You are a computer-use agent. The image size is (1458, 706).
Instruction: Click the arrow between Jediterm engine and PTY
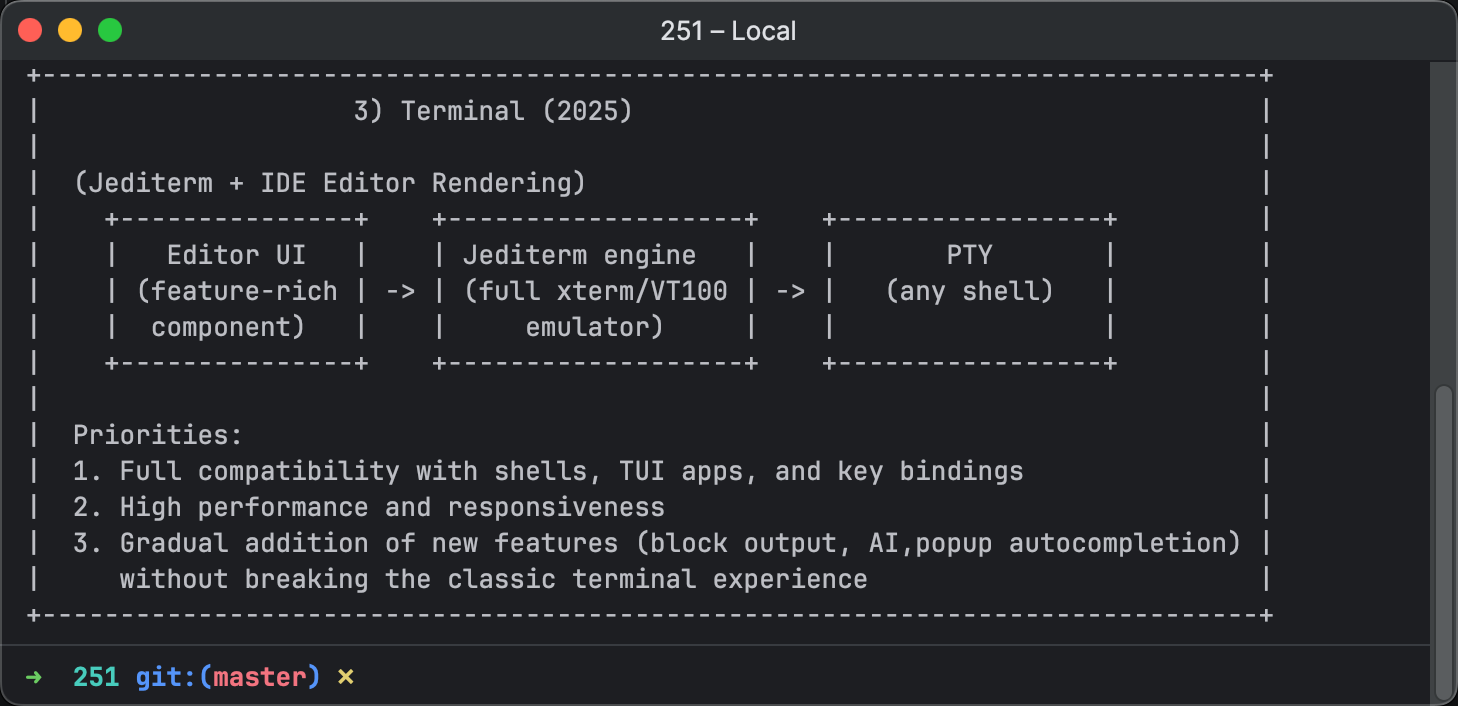791,292
